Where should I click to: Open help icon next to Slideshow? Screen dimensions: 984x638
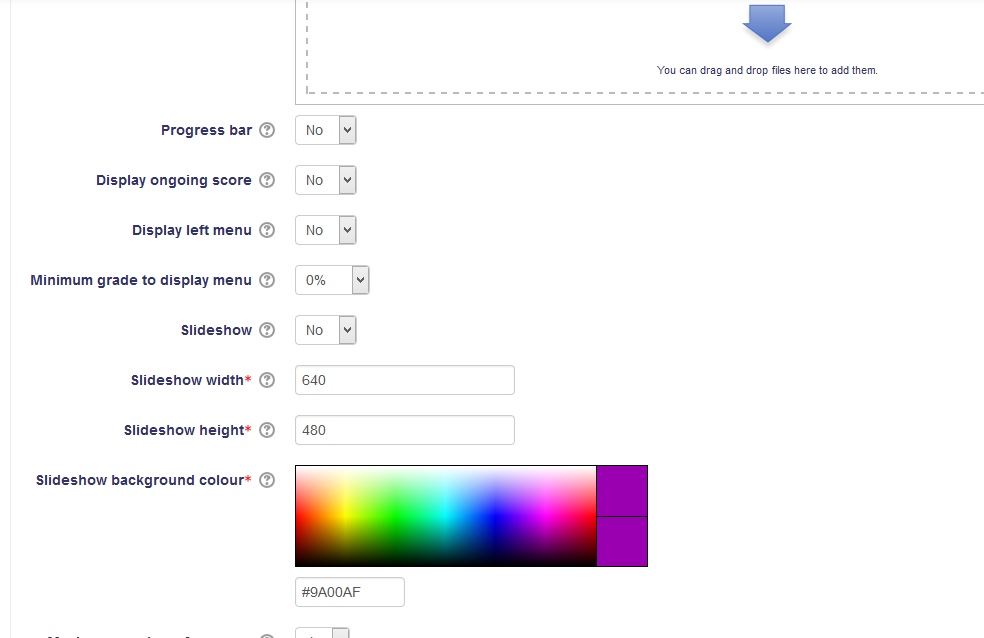click(x=267, y=330)
